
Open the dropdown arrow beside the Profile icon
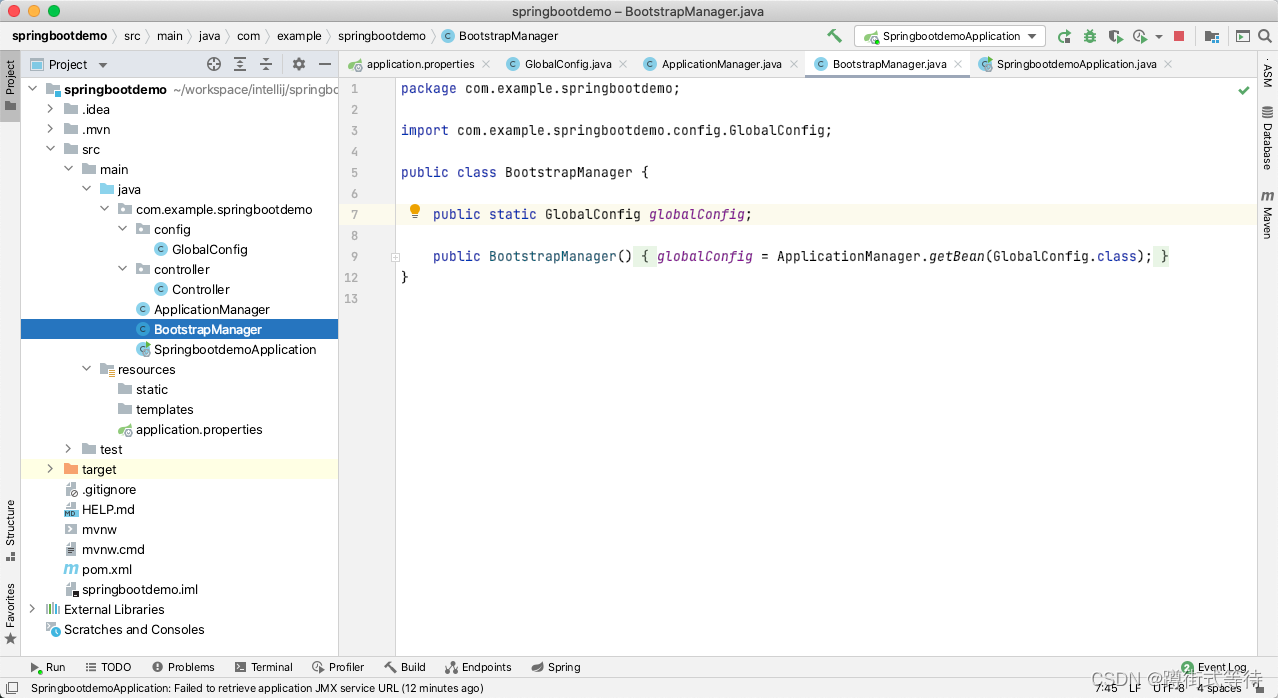pyautogui.click(x=1158, y=37)
